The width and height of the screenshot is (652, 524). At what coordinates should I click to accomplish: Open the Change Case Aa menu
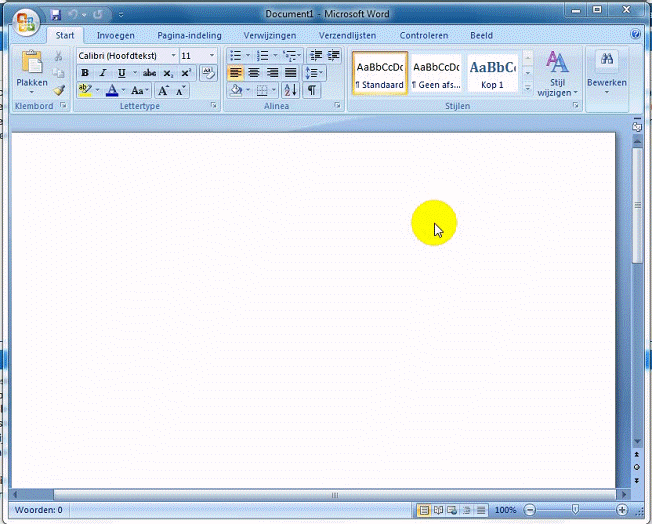pos(139,90)
